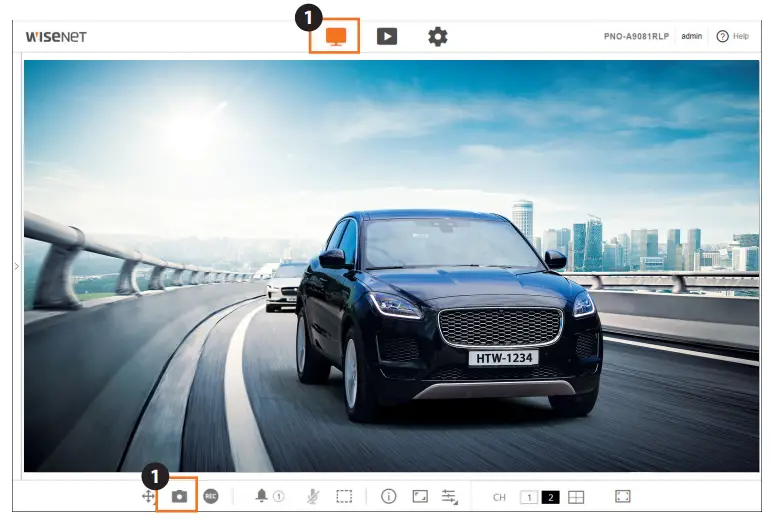The height and width of the screenshot is (519, 771).
Task: Click the admin account label
Action: [x=691, y=36]
